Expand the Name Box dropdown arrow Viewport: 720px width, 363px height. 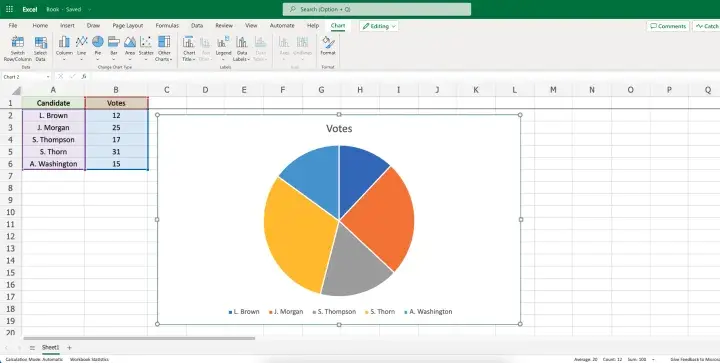[x=48, y=77]
